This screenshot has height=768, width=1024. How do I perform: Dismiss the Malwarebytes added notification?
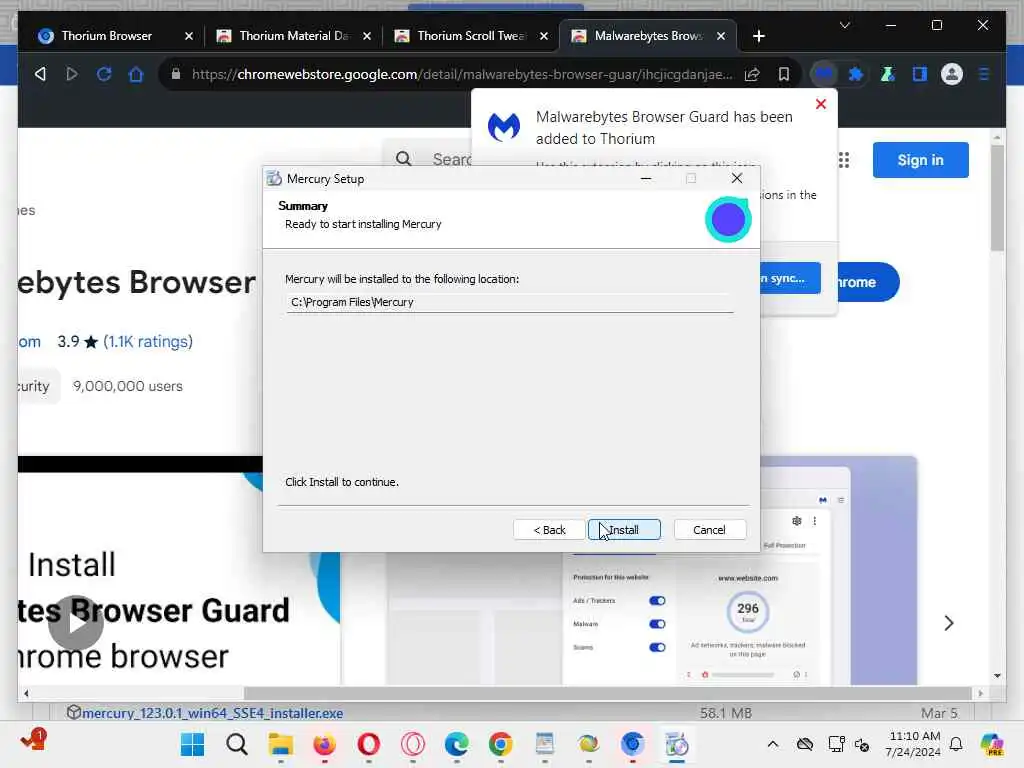(x=821, y=104)
